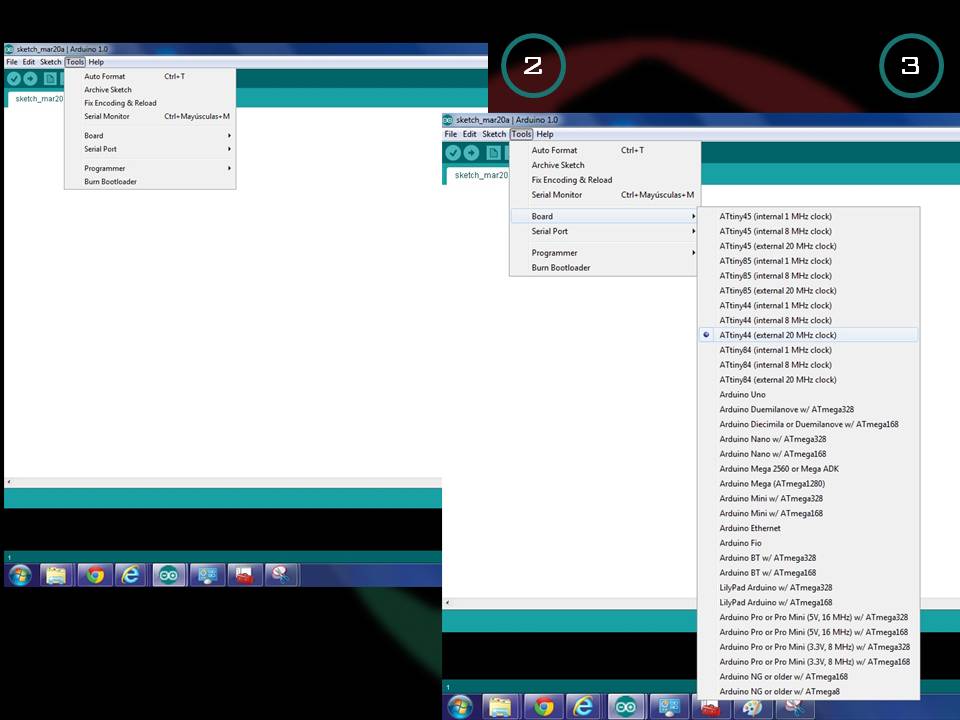960x720 pixels.
Task: Expand Serial Port submenu in left window
Action: (150, 149)
